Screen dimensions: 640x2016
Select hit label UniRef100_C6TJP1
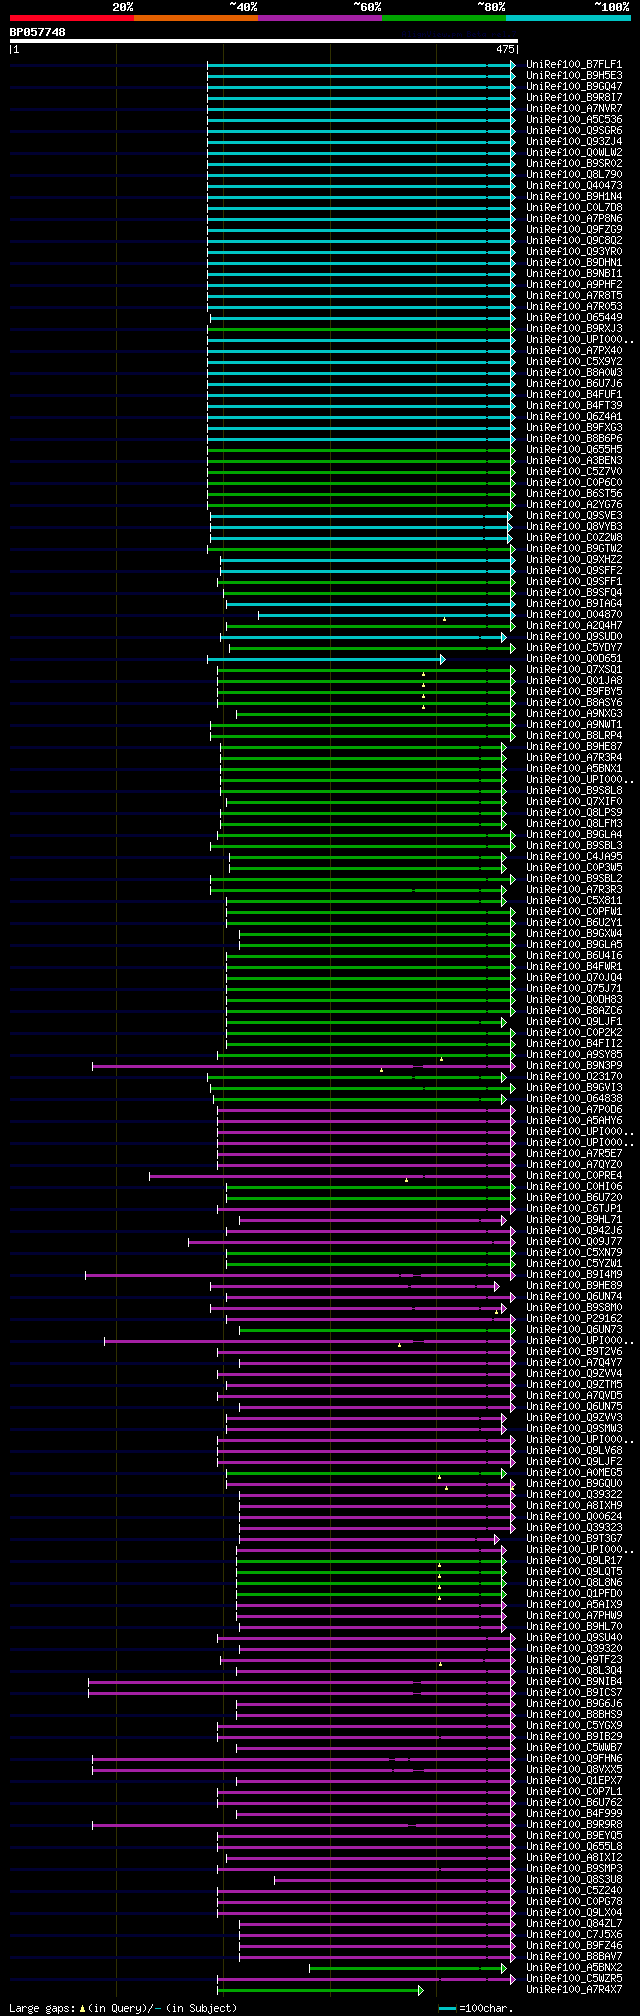click(x=574, y=1208)
